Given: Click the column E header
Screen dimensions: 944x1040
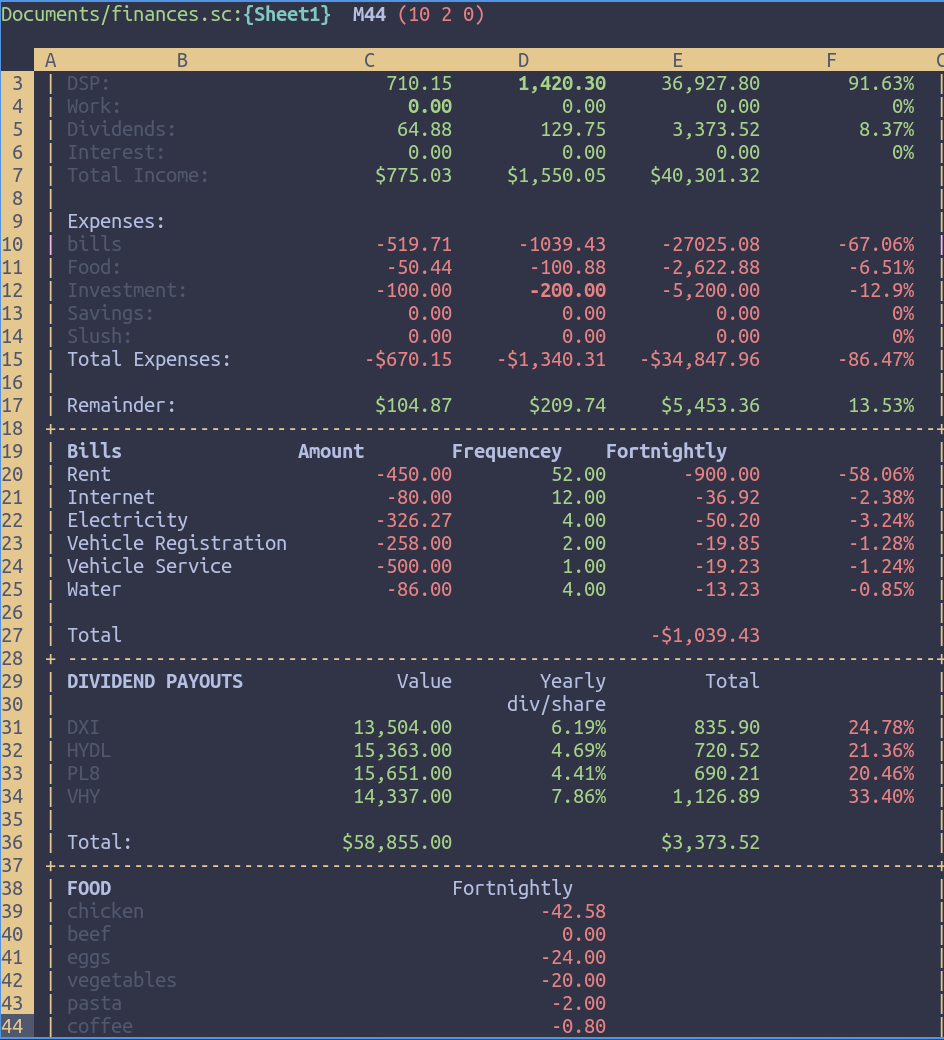Looking at the screenshot, I should [x=677, y=60].
